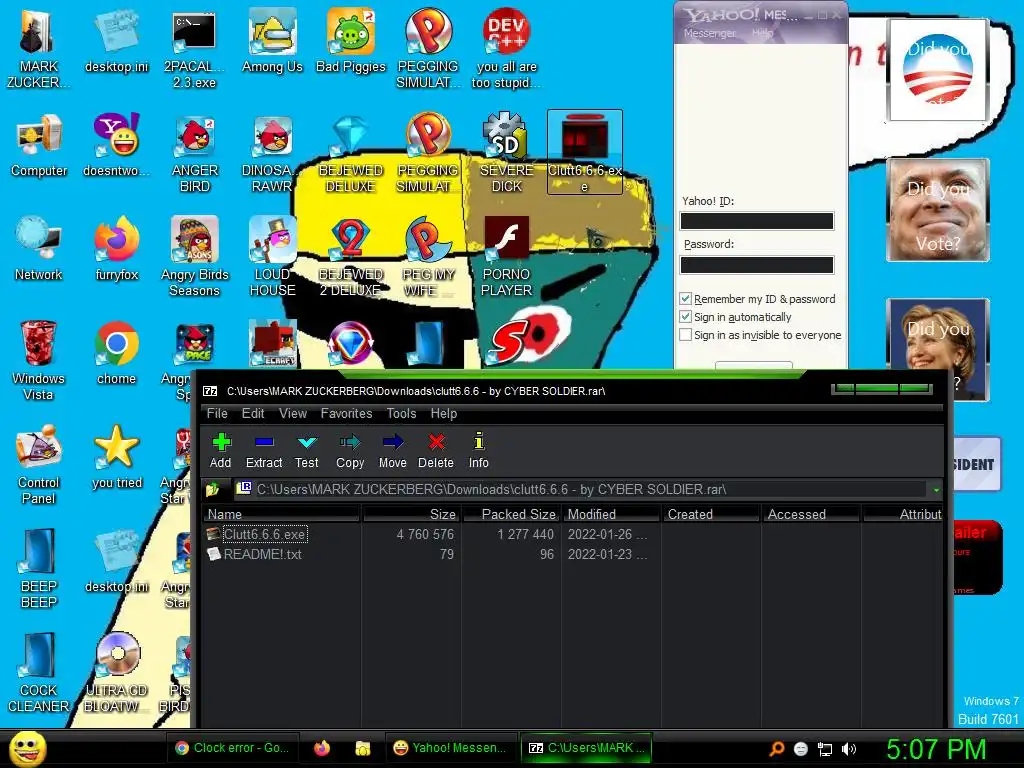Viewport: 1024px width, 768px height.
Task: Choose the Move toolbar icon in 7-Zip
Action: [x=392, y=450]
